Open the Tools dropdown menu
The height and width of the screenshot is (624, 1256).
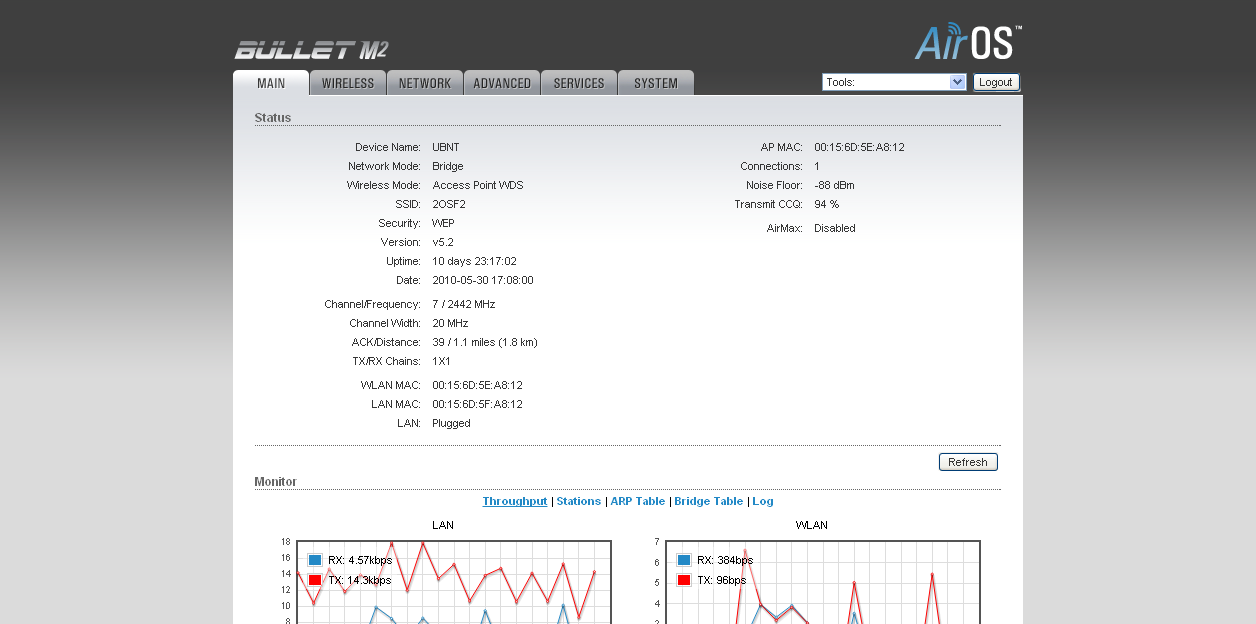click(x=893, y=82)
